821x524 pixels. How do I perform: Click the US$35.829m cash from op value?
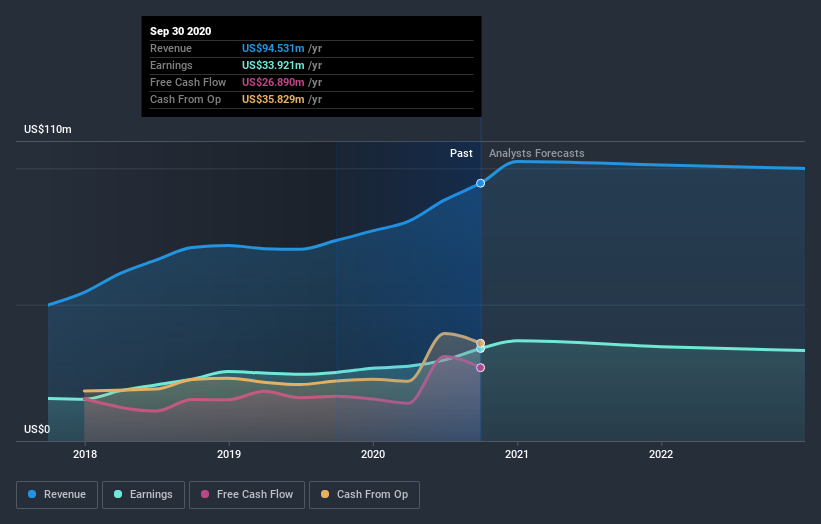point(273,99)
